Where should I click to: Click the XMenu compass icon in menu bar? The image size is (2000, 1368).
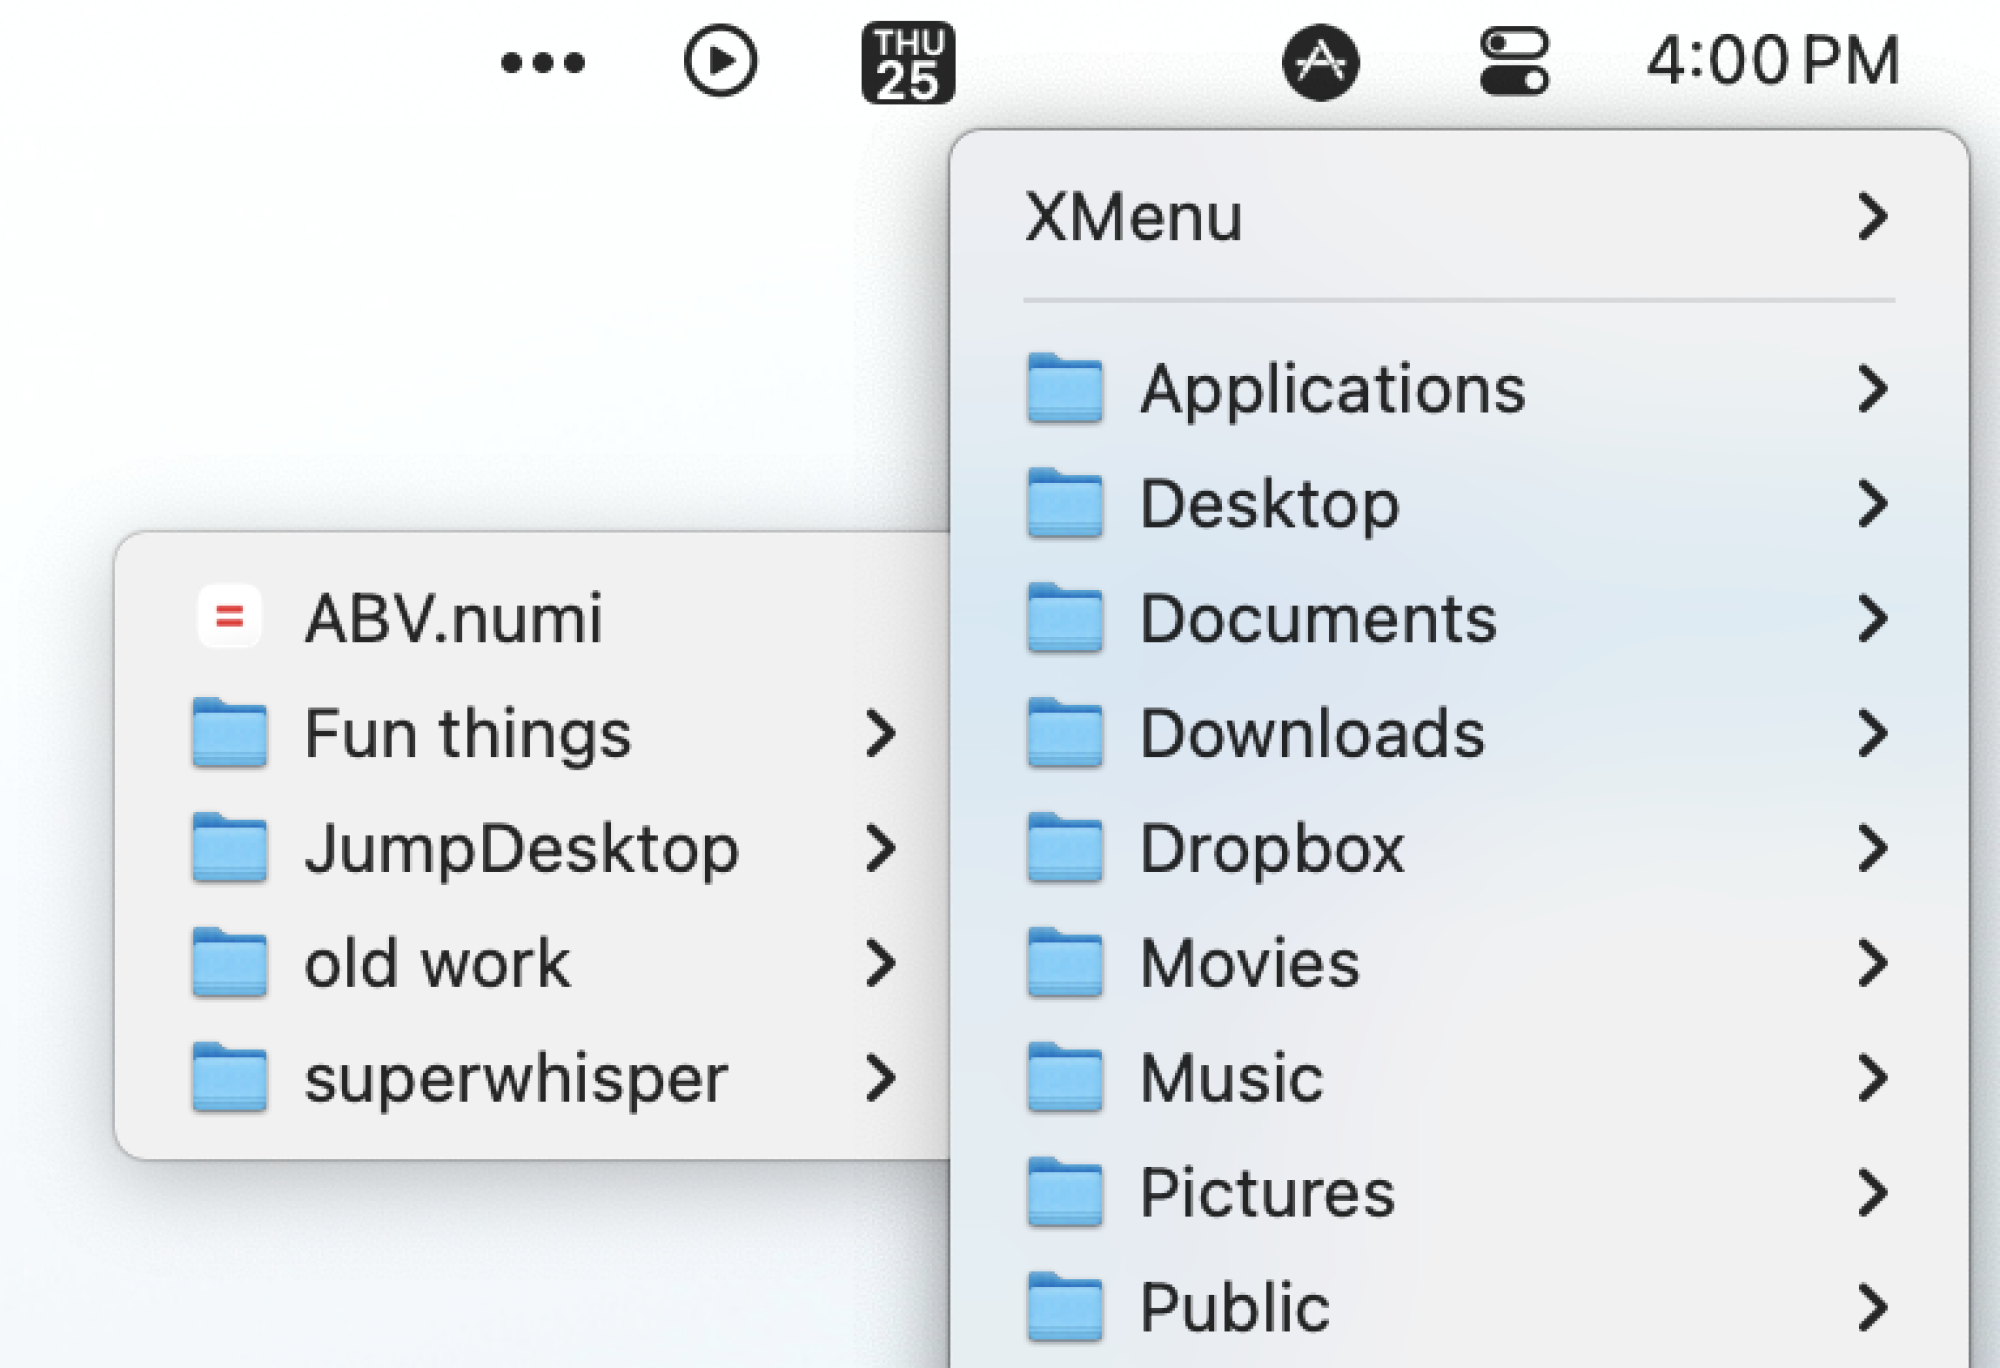pyautogui.click(x=1320, y=62)
